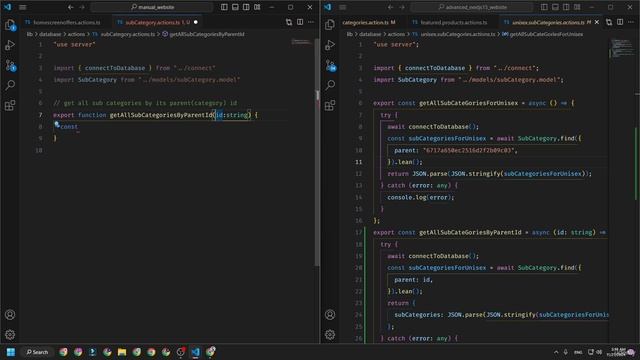Split editor right in left window
Viewport: 640px width, 360px height.
click(x=300, y=22)
